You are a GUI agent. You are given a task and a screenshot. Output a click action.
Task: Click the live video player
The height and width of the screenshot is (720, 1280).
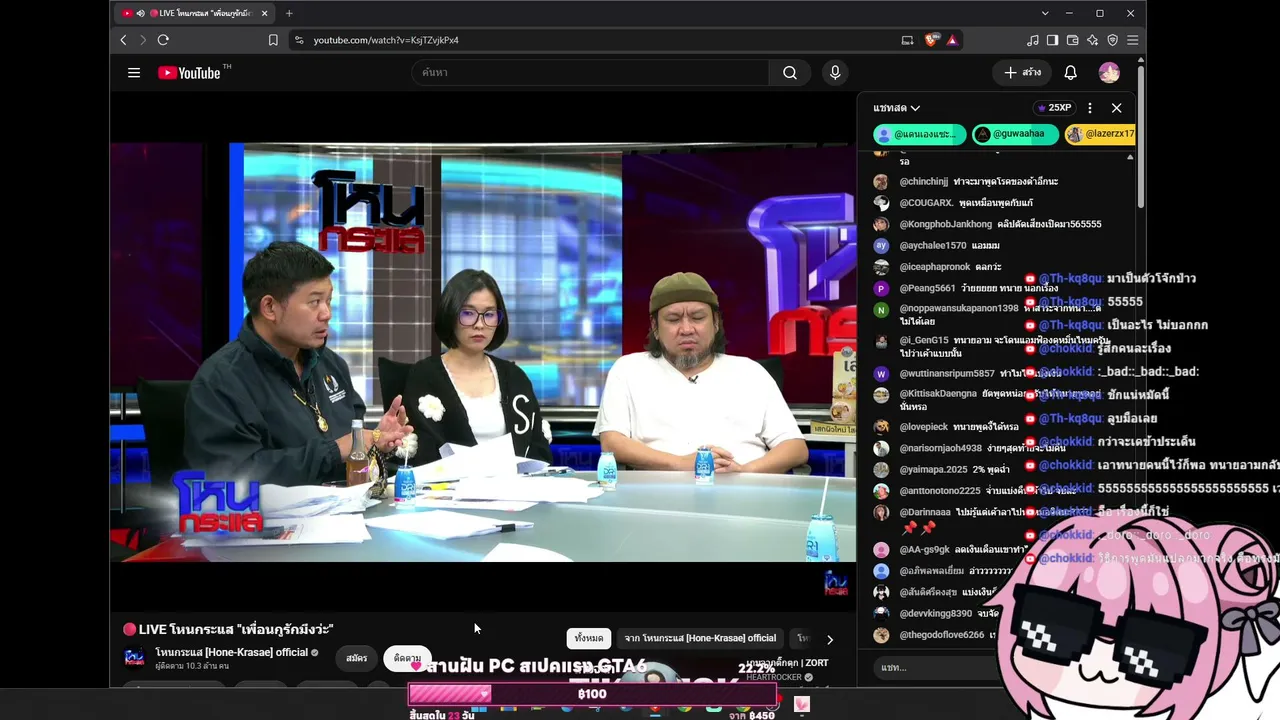pyautogui.click(x=483, y=352)
